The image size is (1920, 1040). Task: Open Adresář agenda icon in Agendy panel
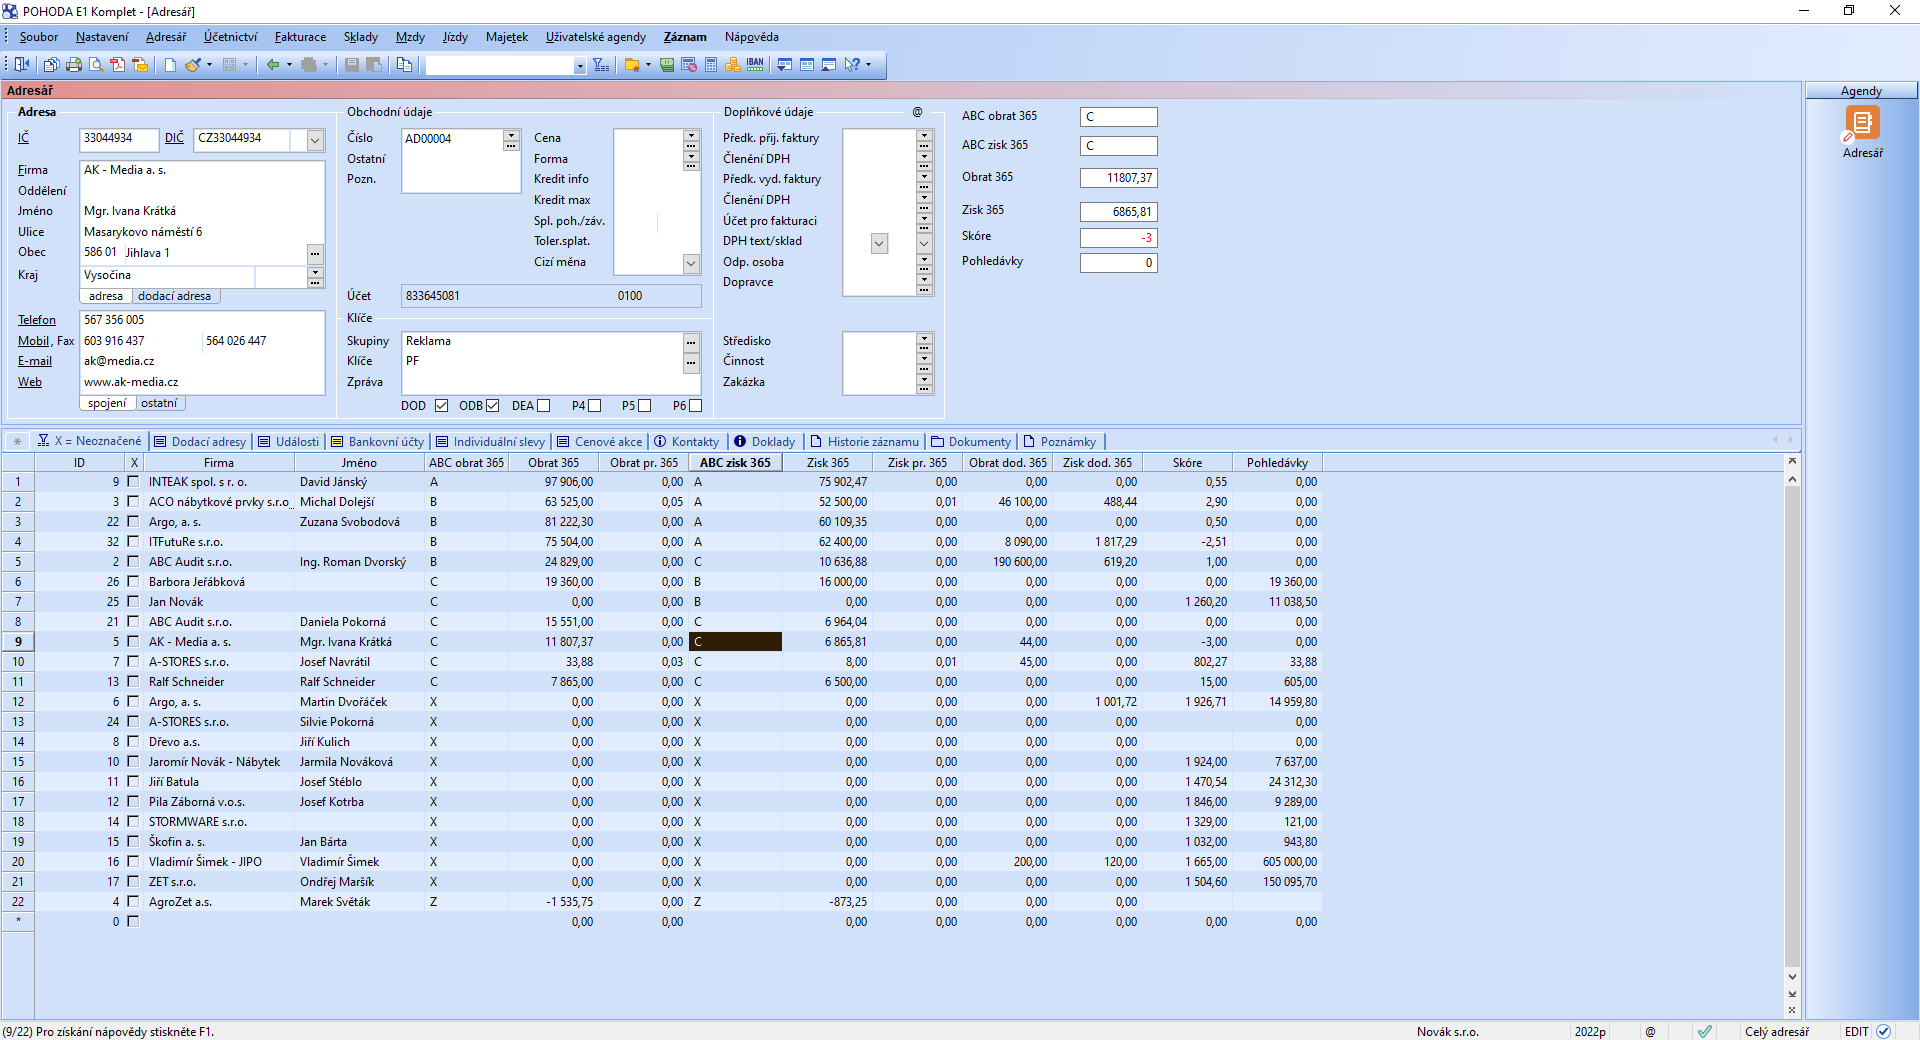[1862, 124]
